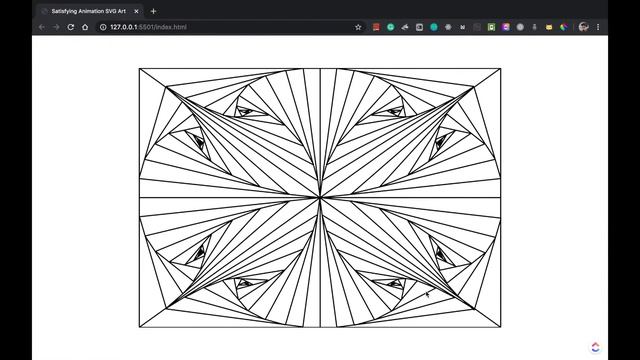Open the rainbow-colored extension
Image resolution: width=640 pixels, height=360 pixels.
(564, 27)
